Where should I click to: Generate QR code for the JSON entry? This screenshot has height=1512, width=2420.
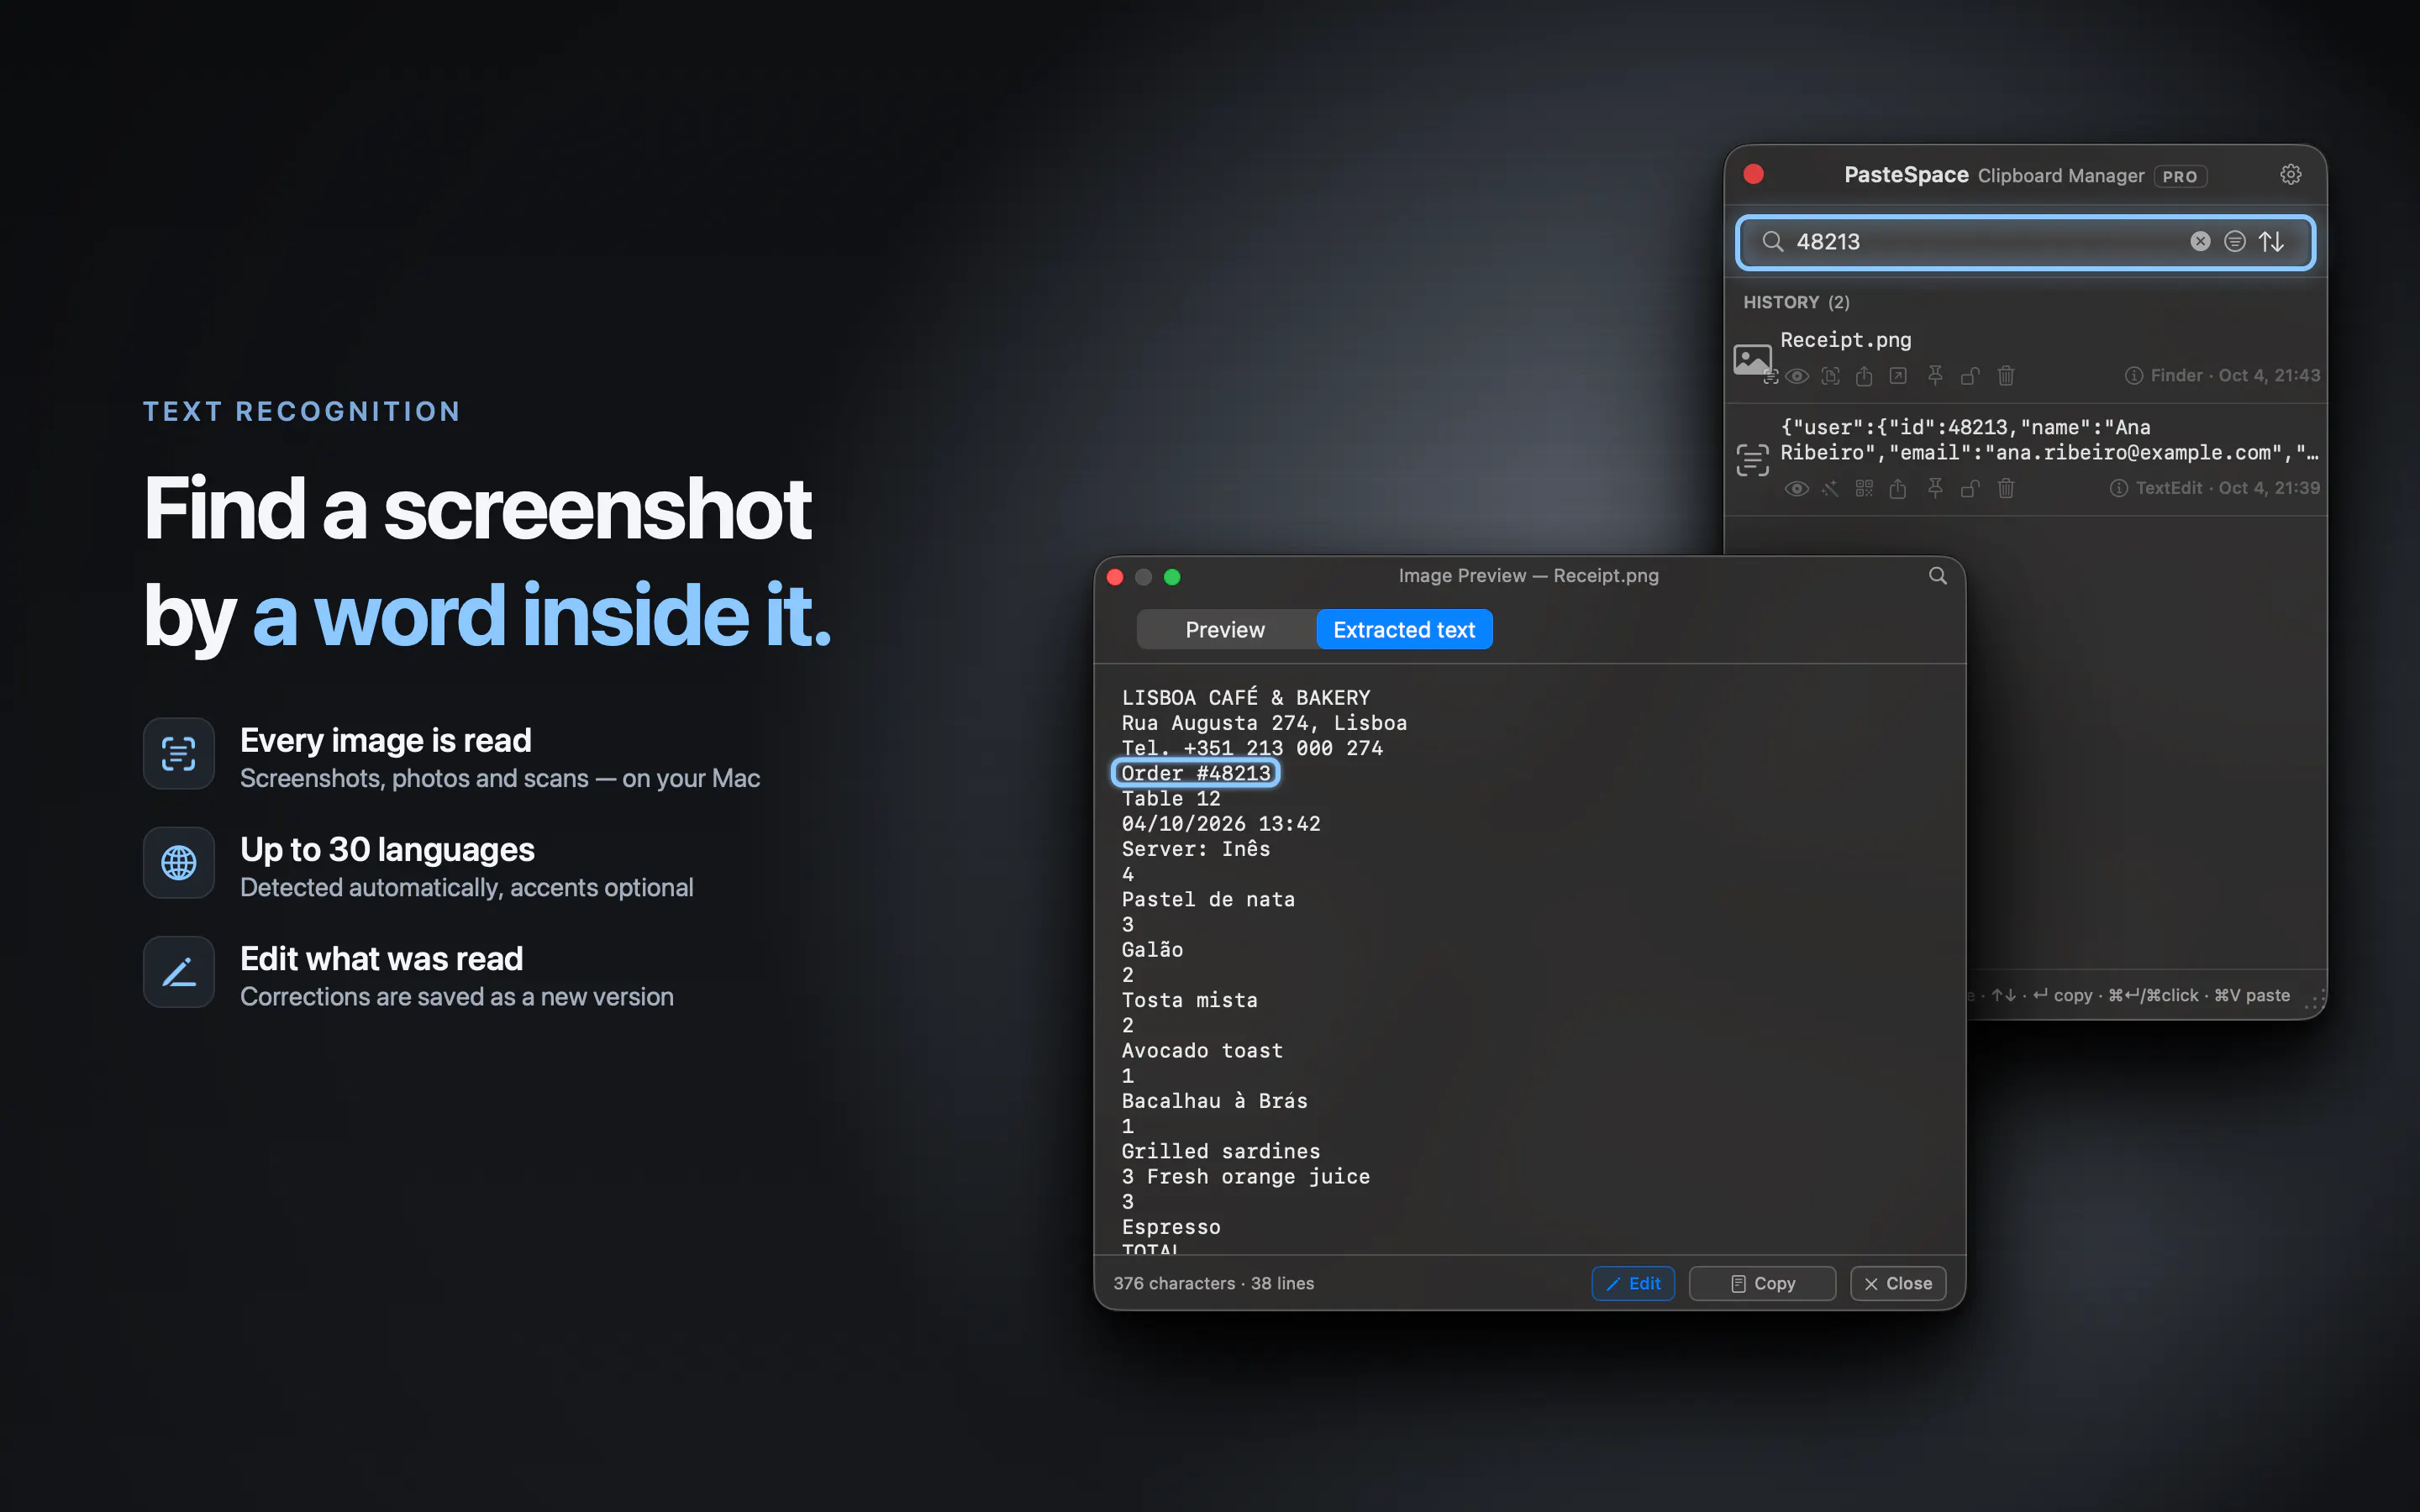tap(1864, 489)
